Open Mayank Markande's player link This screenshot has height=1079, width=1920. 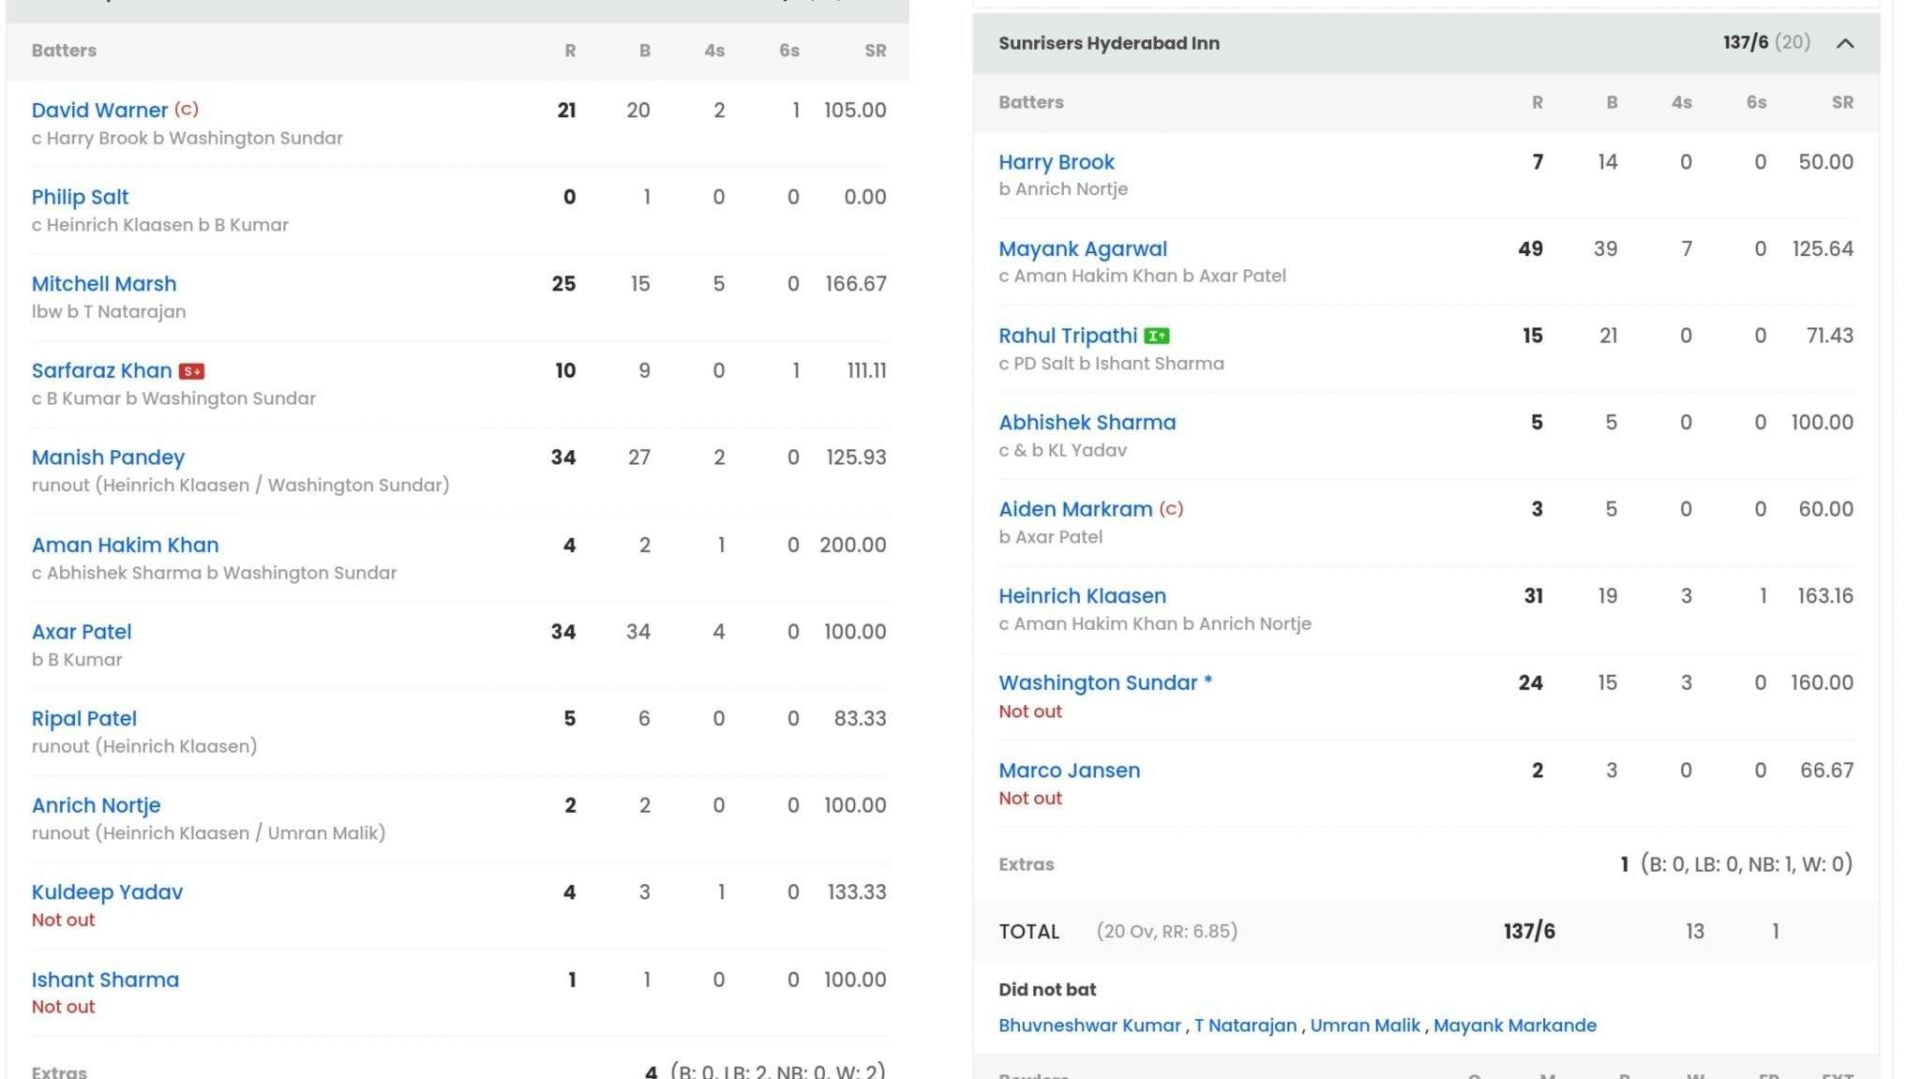tap(1514, 1025)
